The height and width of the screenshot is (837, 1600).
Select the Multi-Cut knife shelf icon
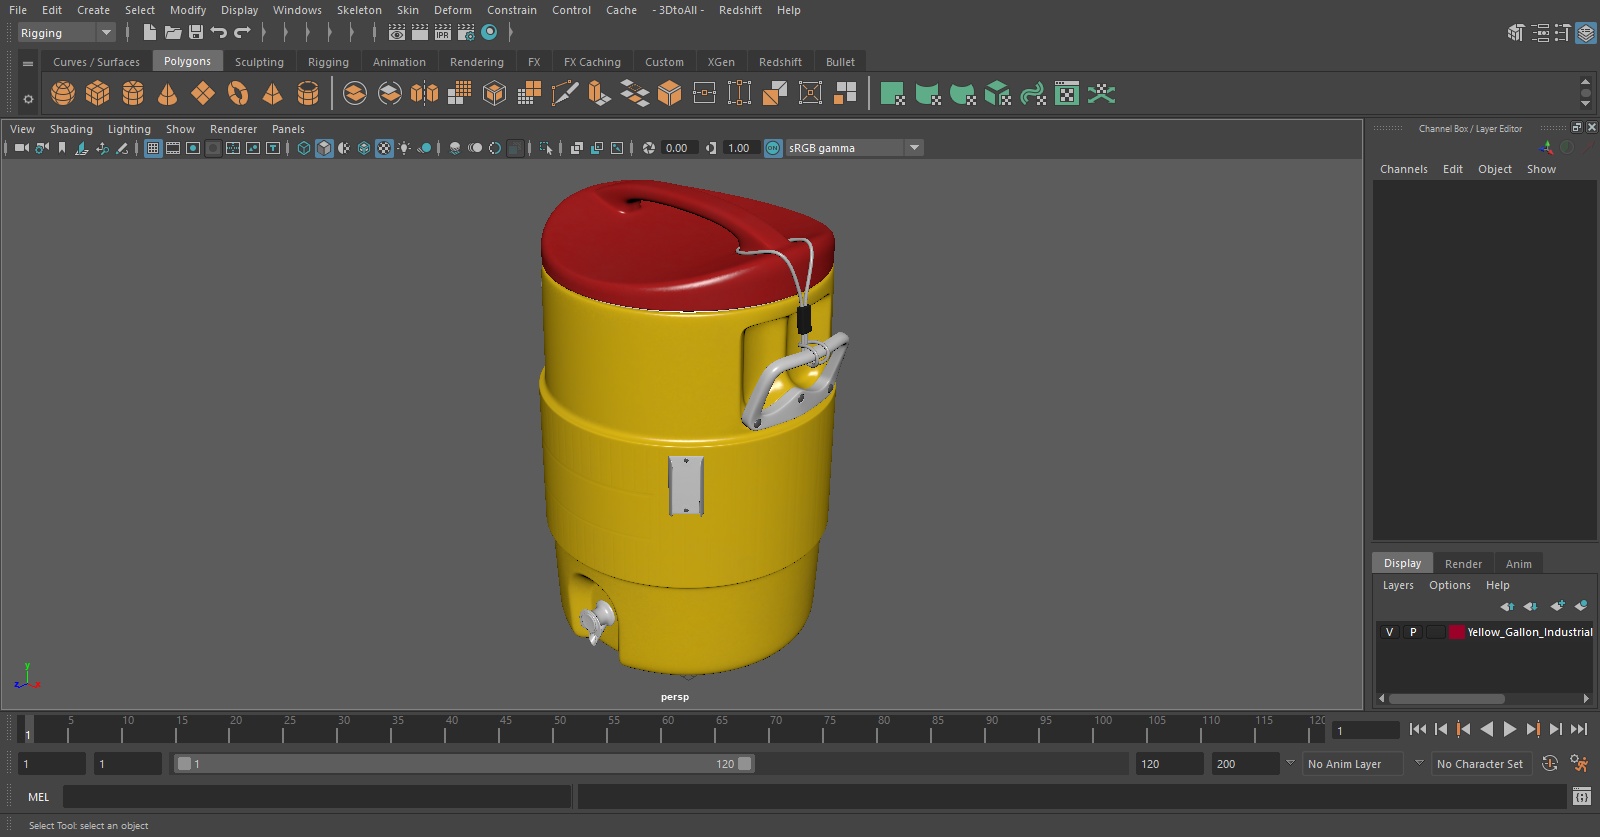click(565, 94)
